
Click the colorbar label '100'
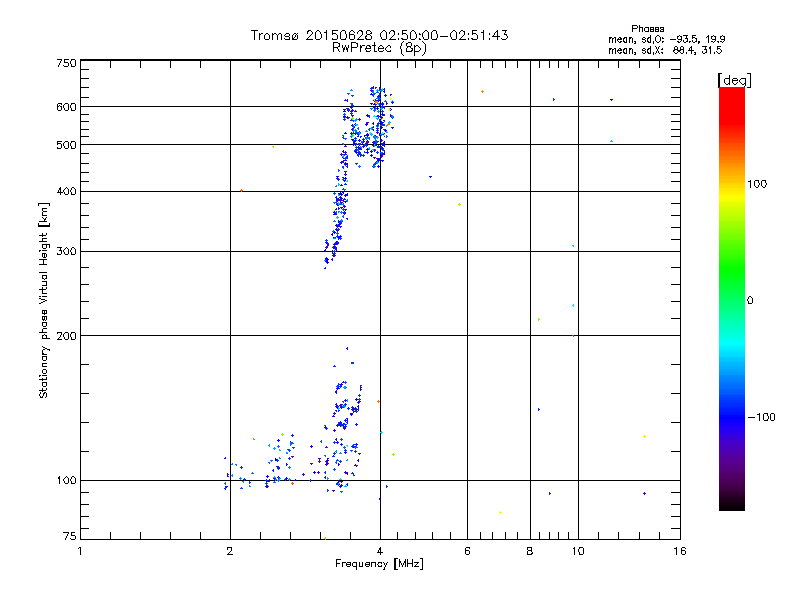[x=757, y=184]
